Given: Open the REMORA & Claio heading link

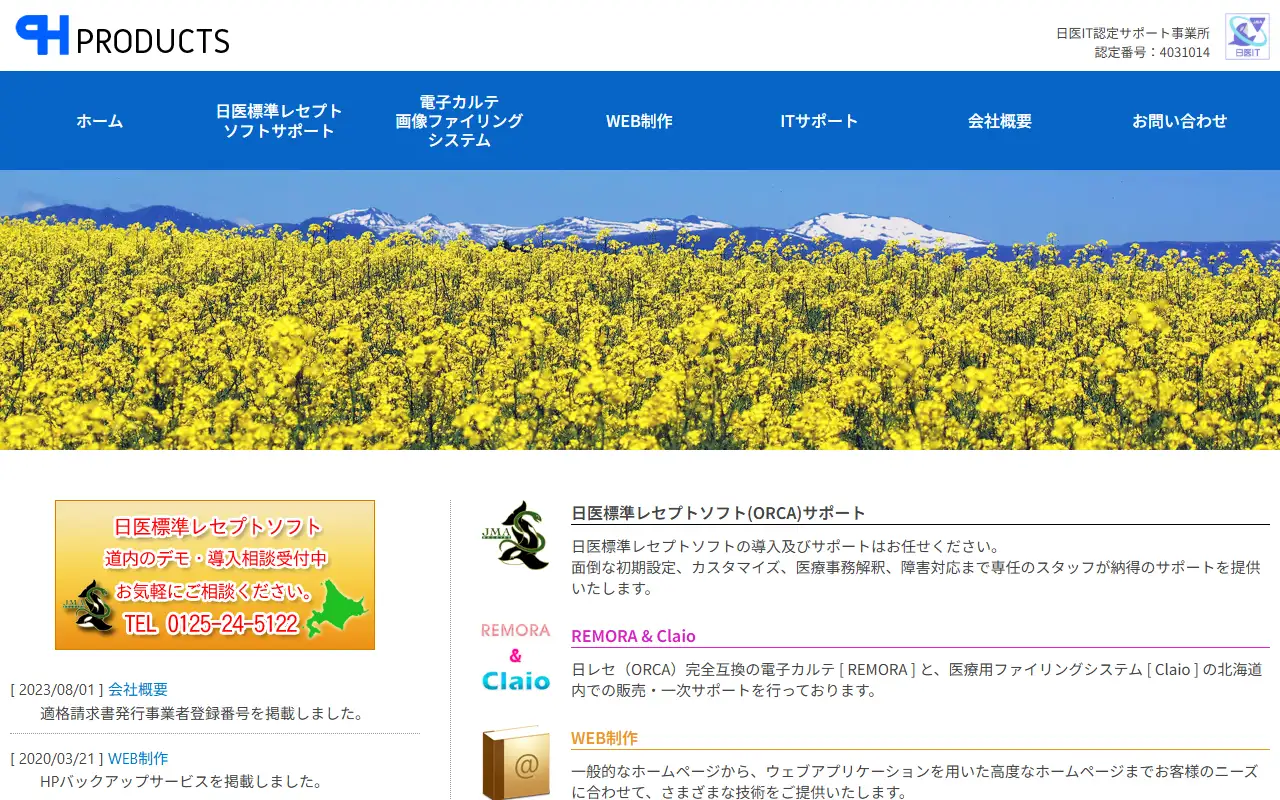Looking at the screenshot, I should coord(633,636).
